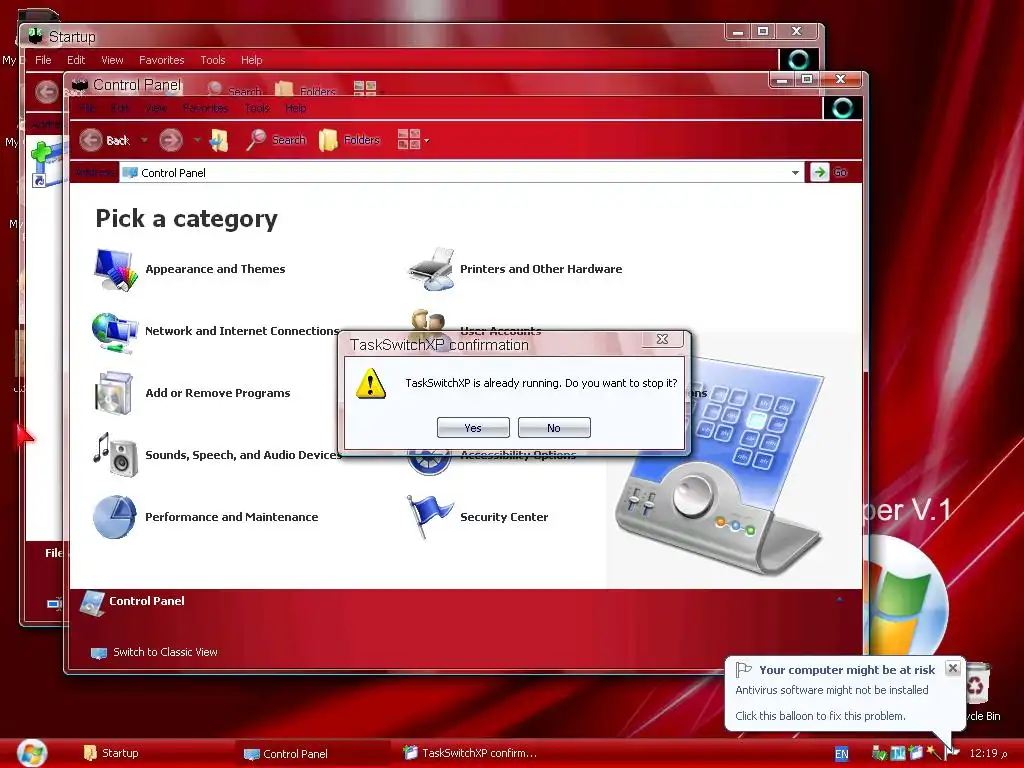Screen dimensions: 1024x768
Task: Open File menu in Startup window
Action: pyautogui.click(x=43, y=60)
